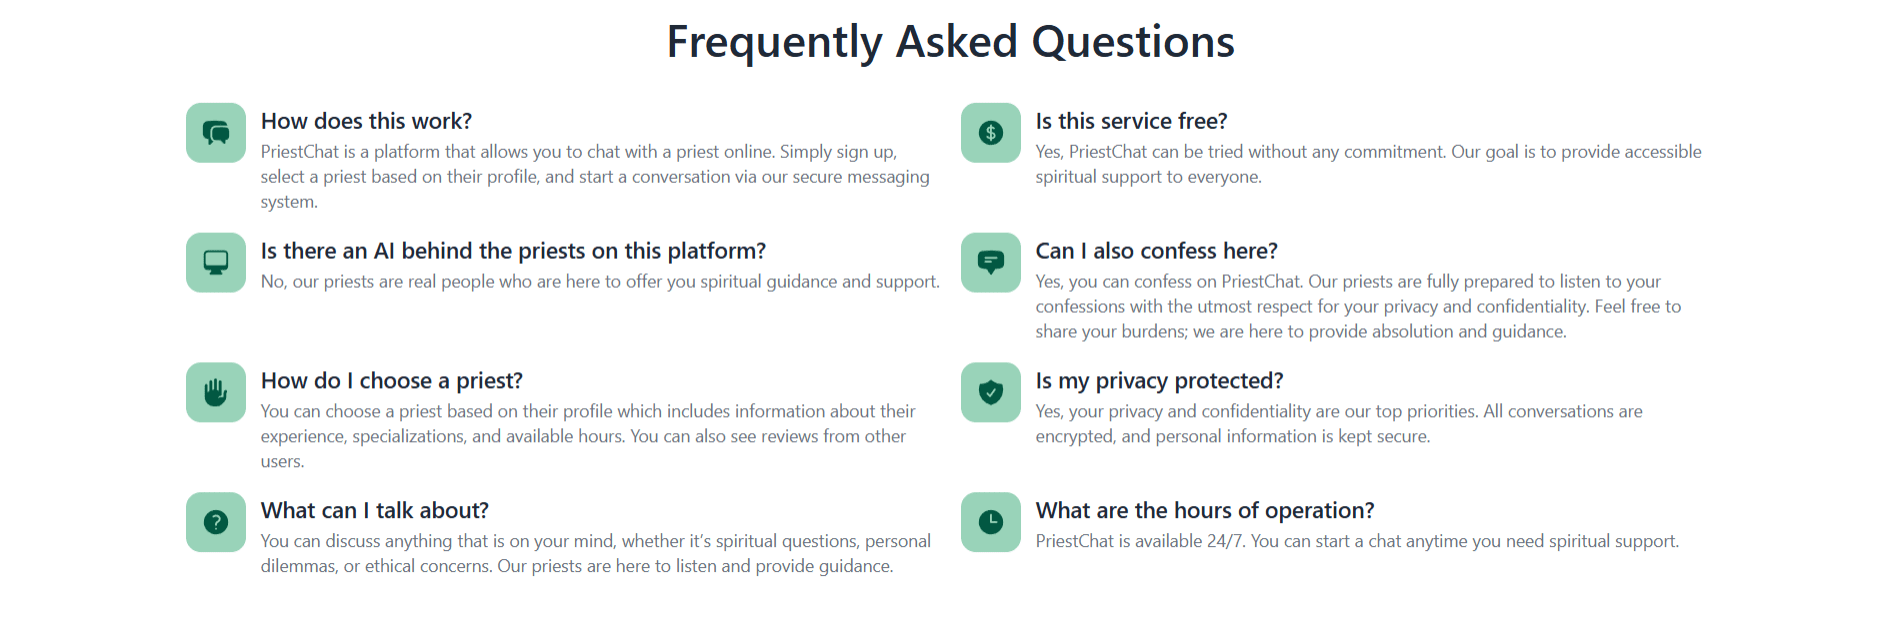1879x629 pixels.
Task: Click the answer text about encrypted conversations
Action: 1339,424
